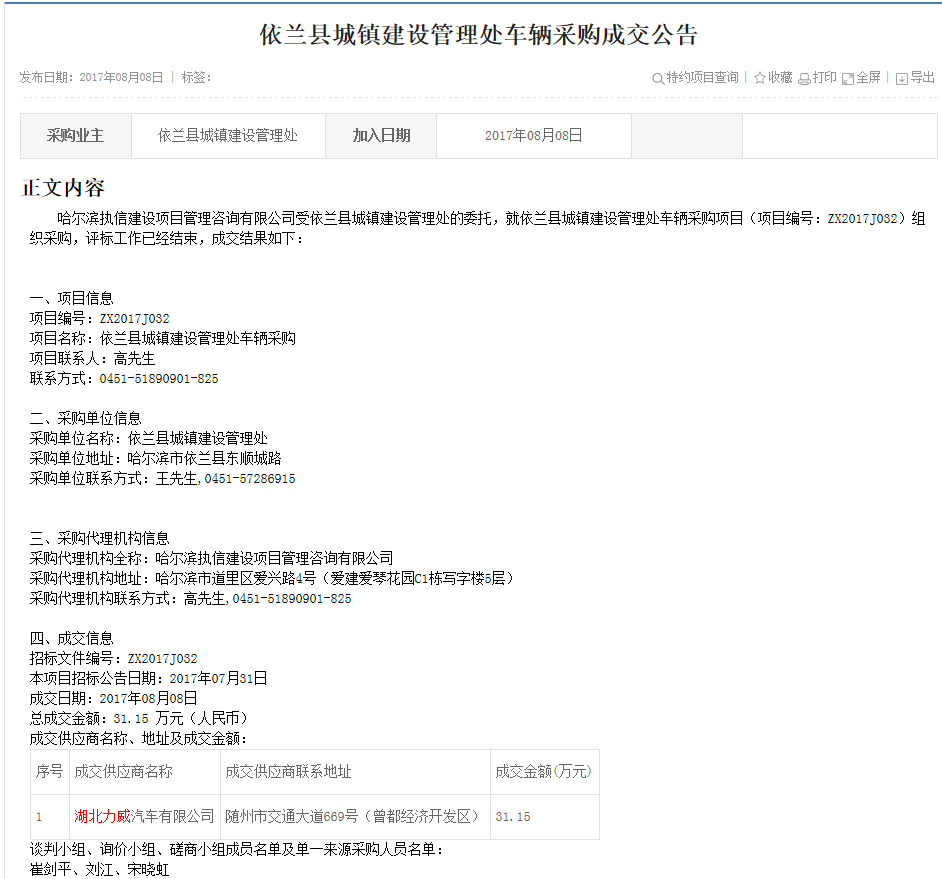Click the 正文内容 heading
Image resolution: width=942 pixels, height=879 pixels.
pos(63,188)
